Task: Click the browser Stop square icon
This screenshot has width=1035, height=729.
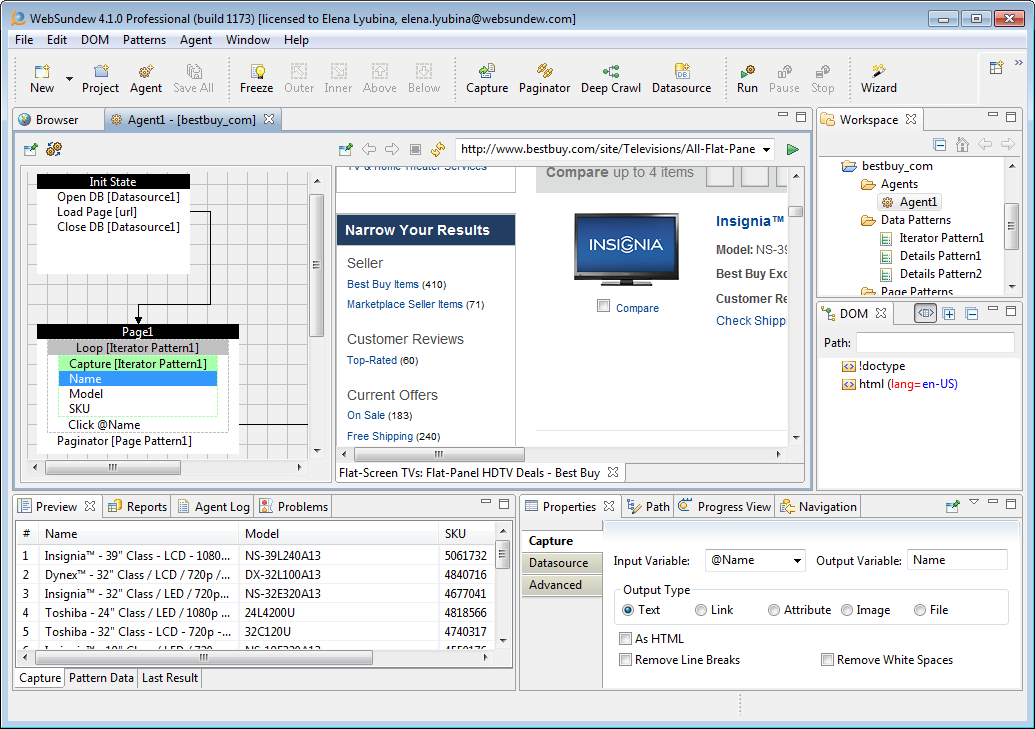Action: pos(415,149)
